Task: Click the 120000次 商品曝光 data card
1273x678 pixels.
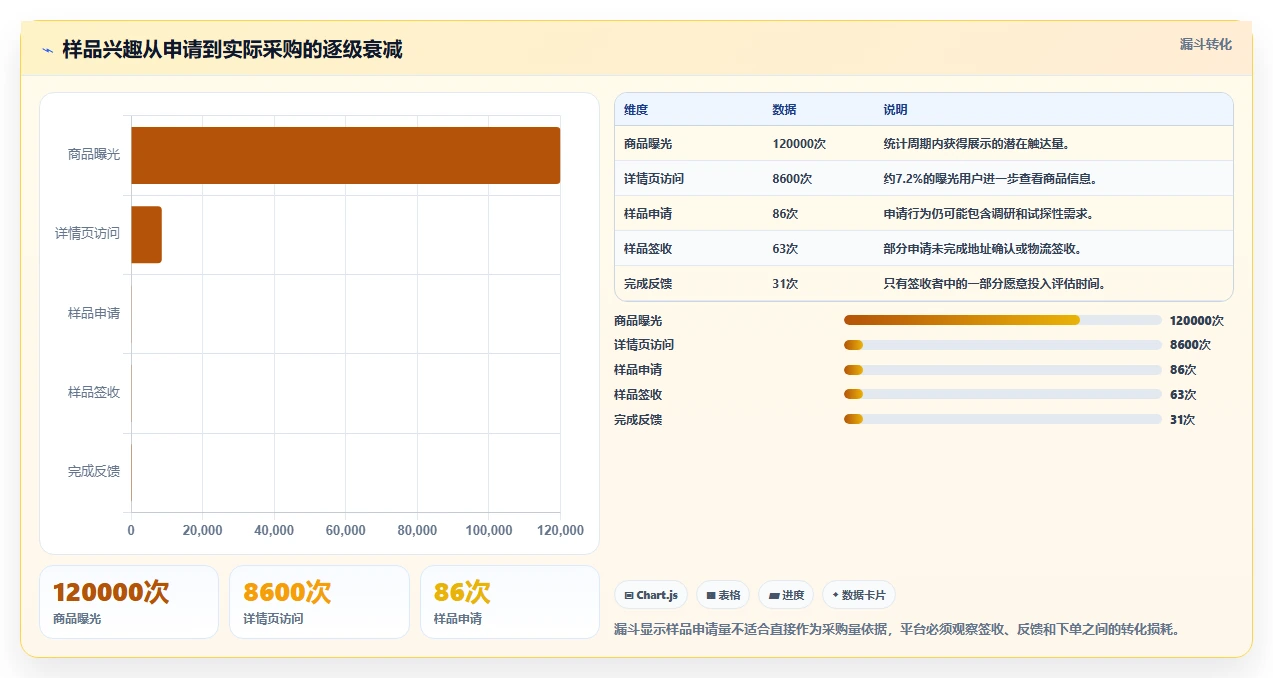Action: pyautogui.click(x=129, y=602)
